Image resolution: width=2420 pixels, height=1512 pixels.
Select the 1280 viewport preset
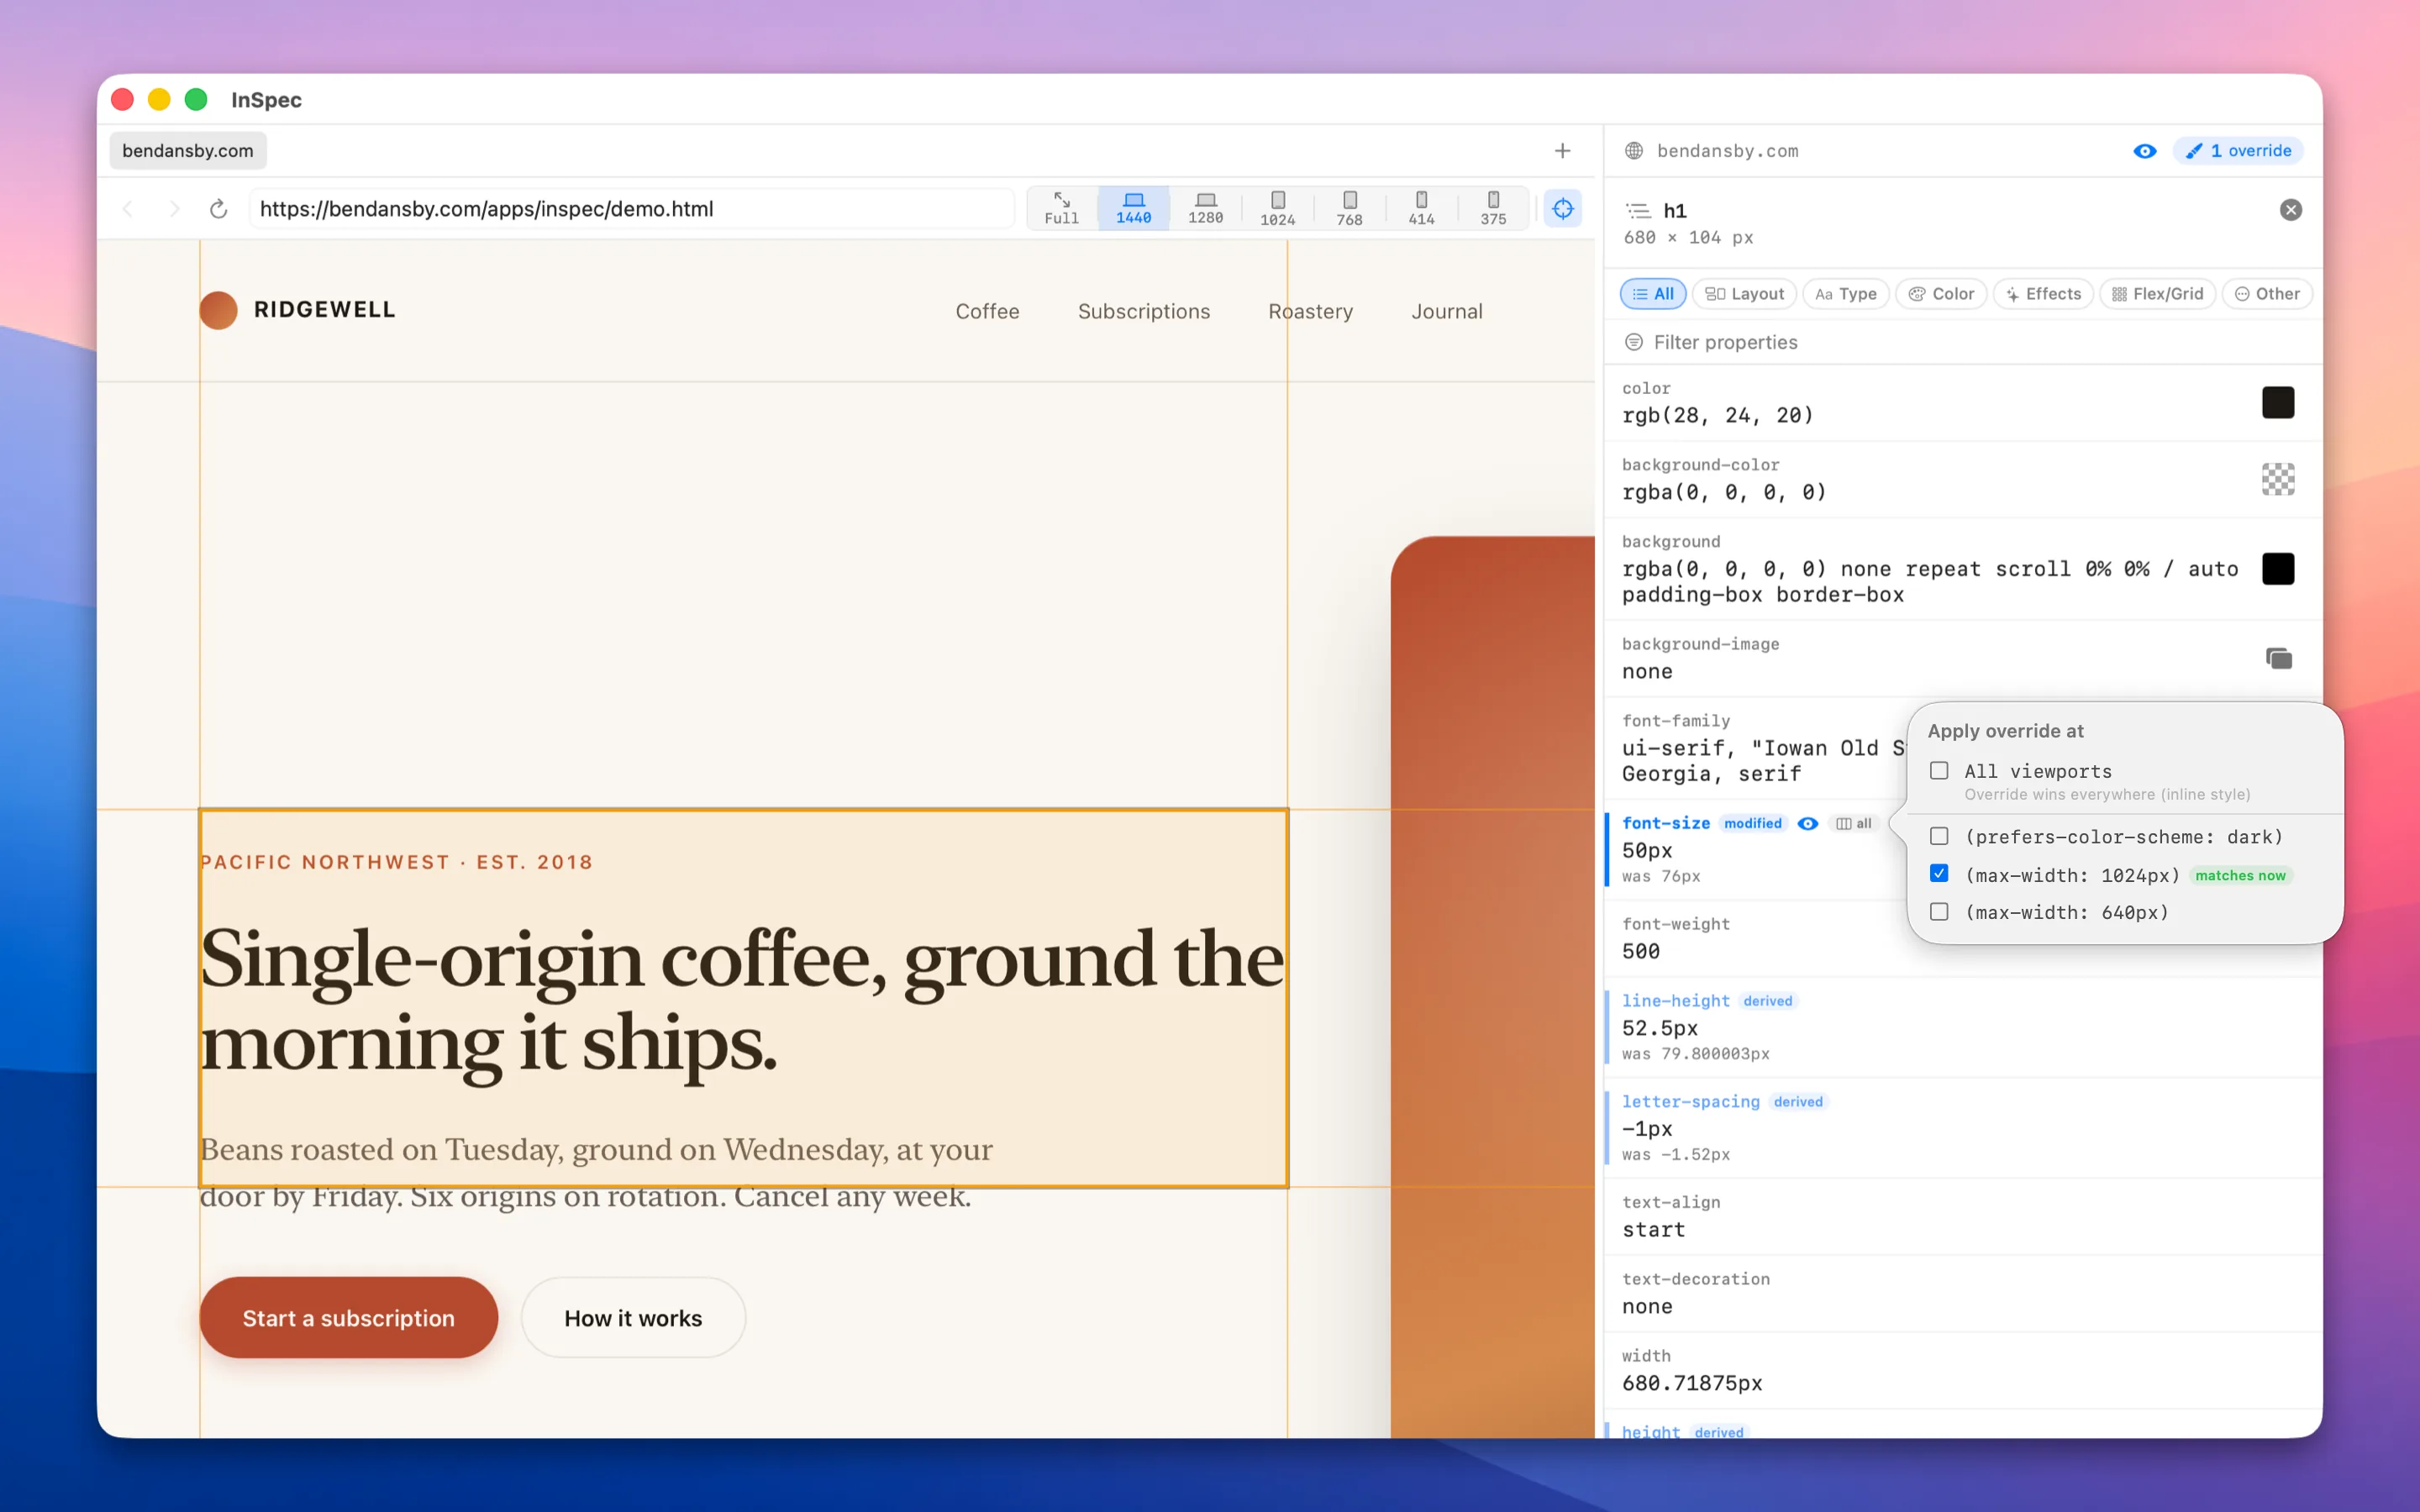pos(1205,208)
